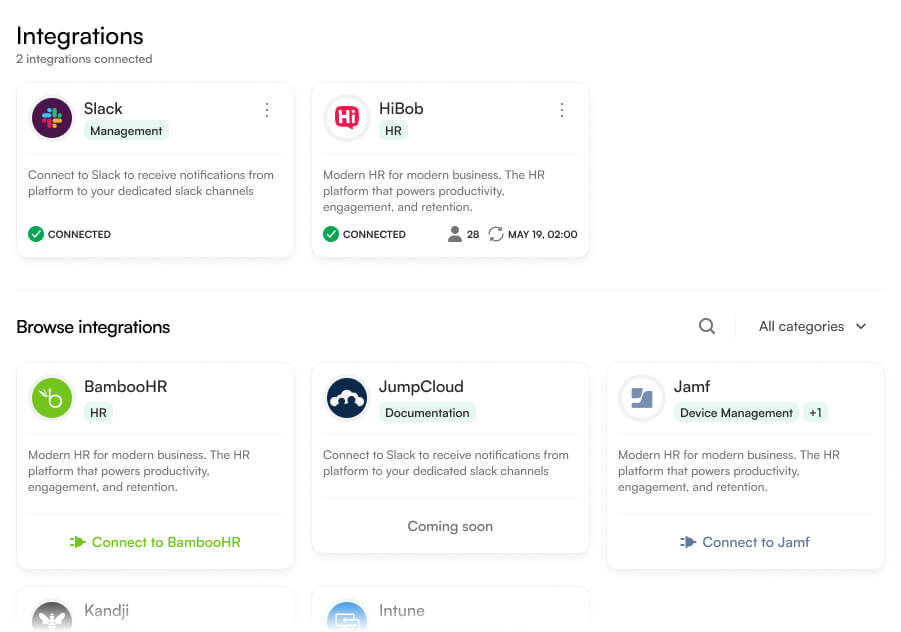The width and height of the screenshot is (901, 632).
Task: Click the Kandji logo icon
Action: 52,617
